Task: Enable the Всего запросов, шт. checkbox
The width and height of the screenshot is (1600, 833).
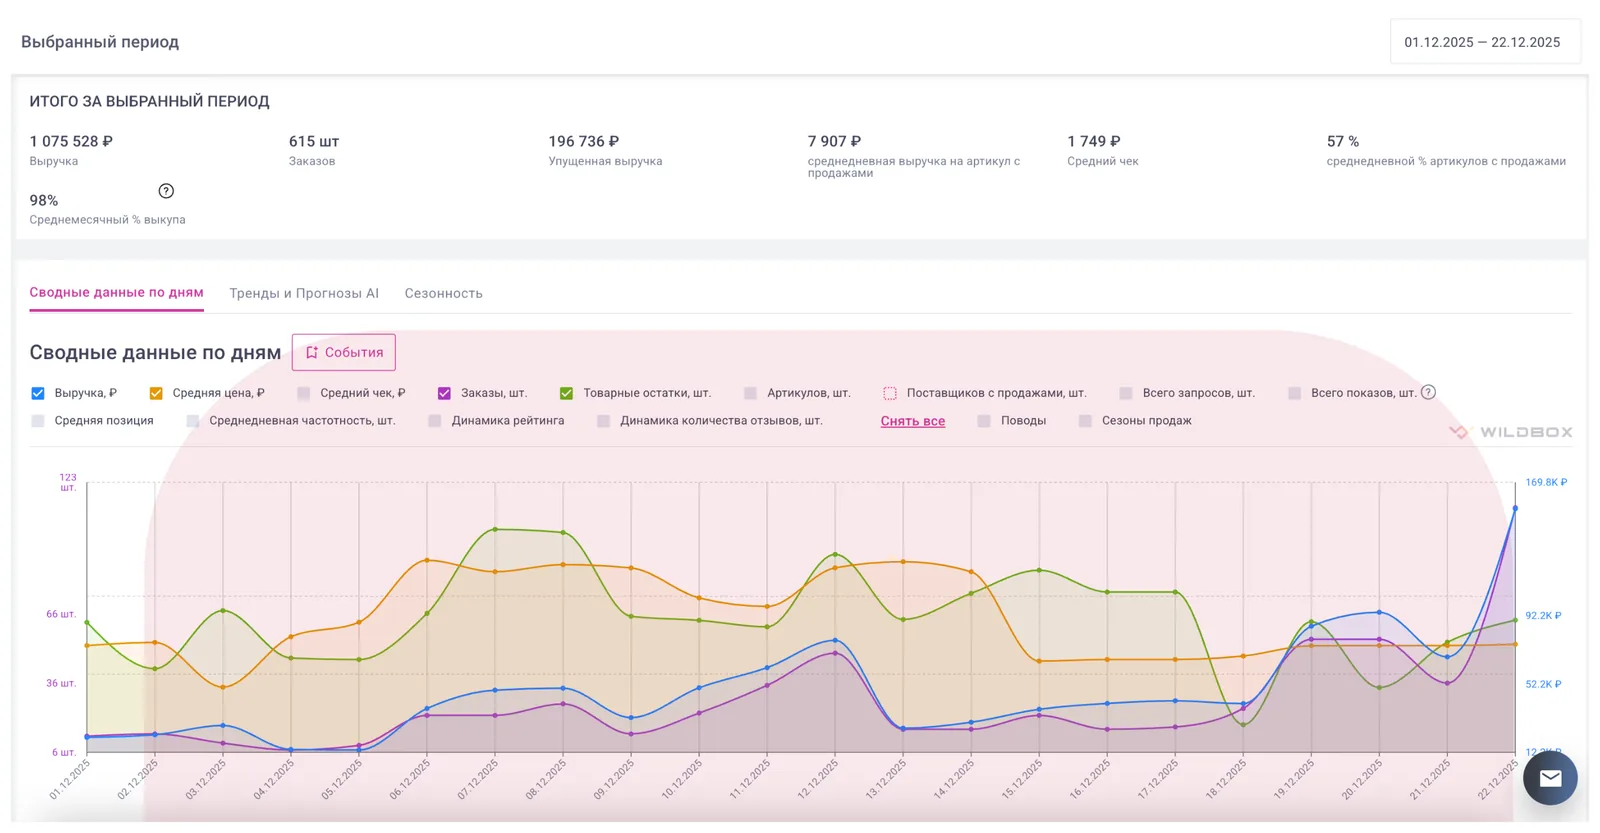Action: (1126, 393)
